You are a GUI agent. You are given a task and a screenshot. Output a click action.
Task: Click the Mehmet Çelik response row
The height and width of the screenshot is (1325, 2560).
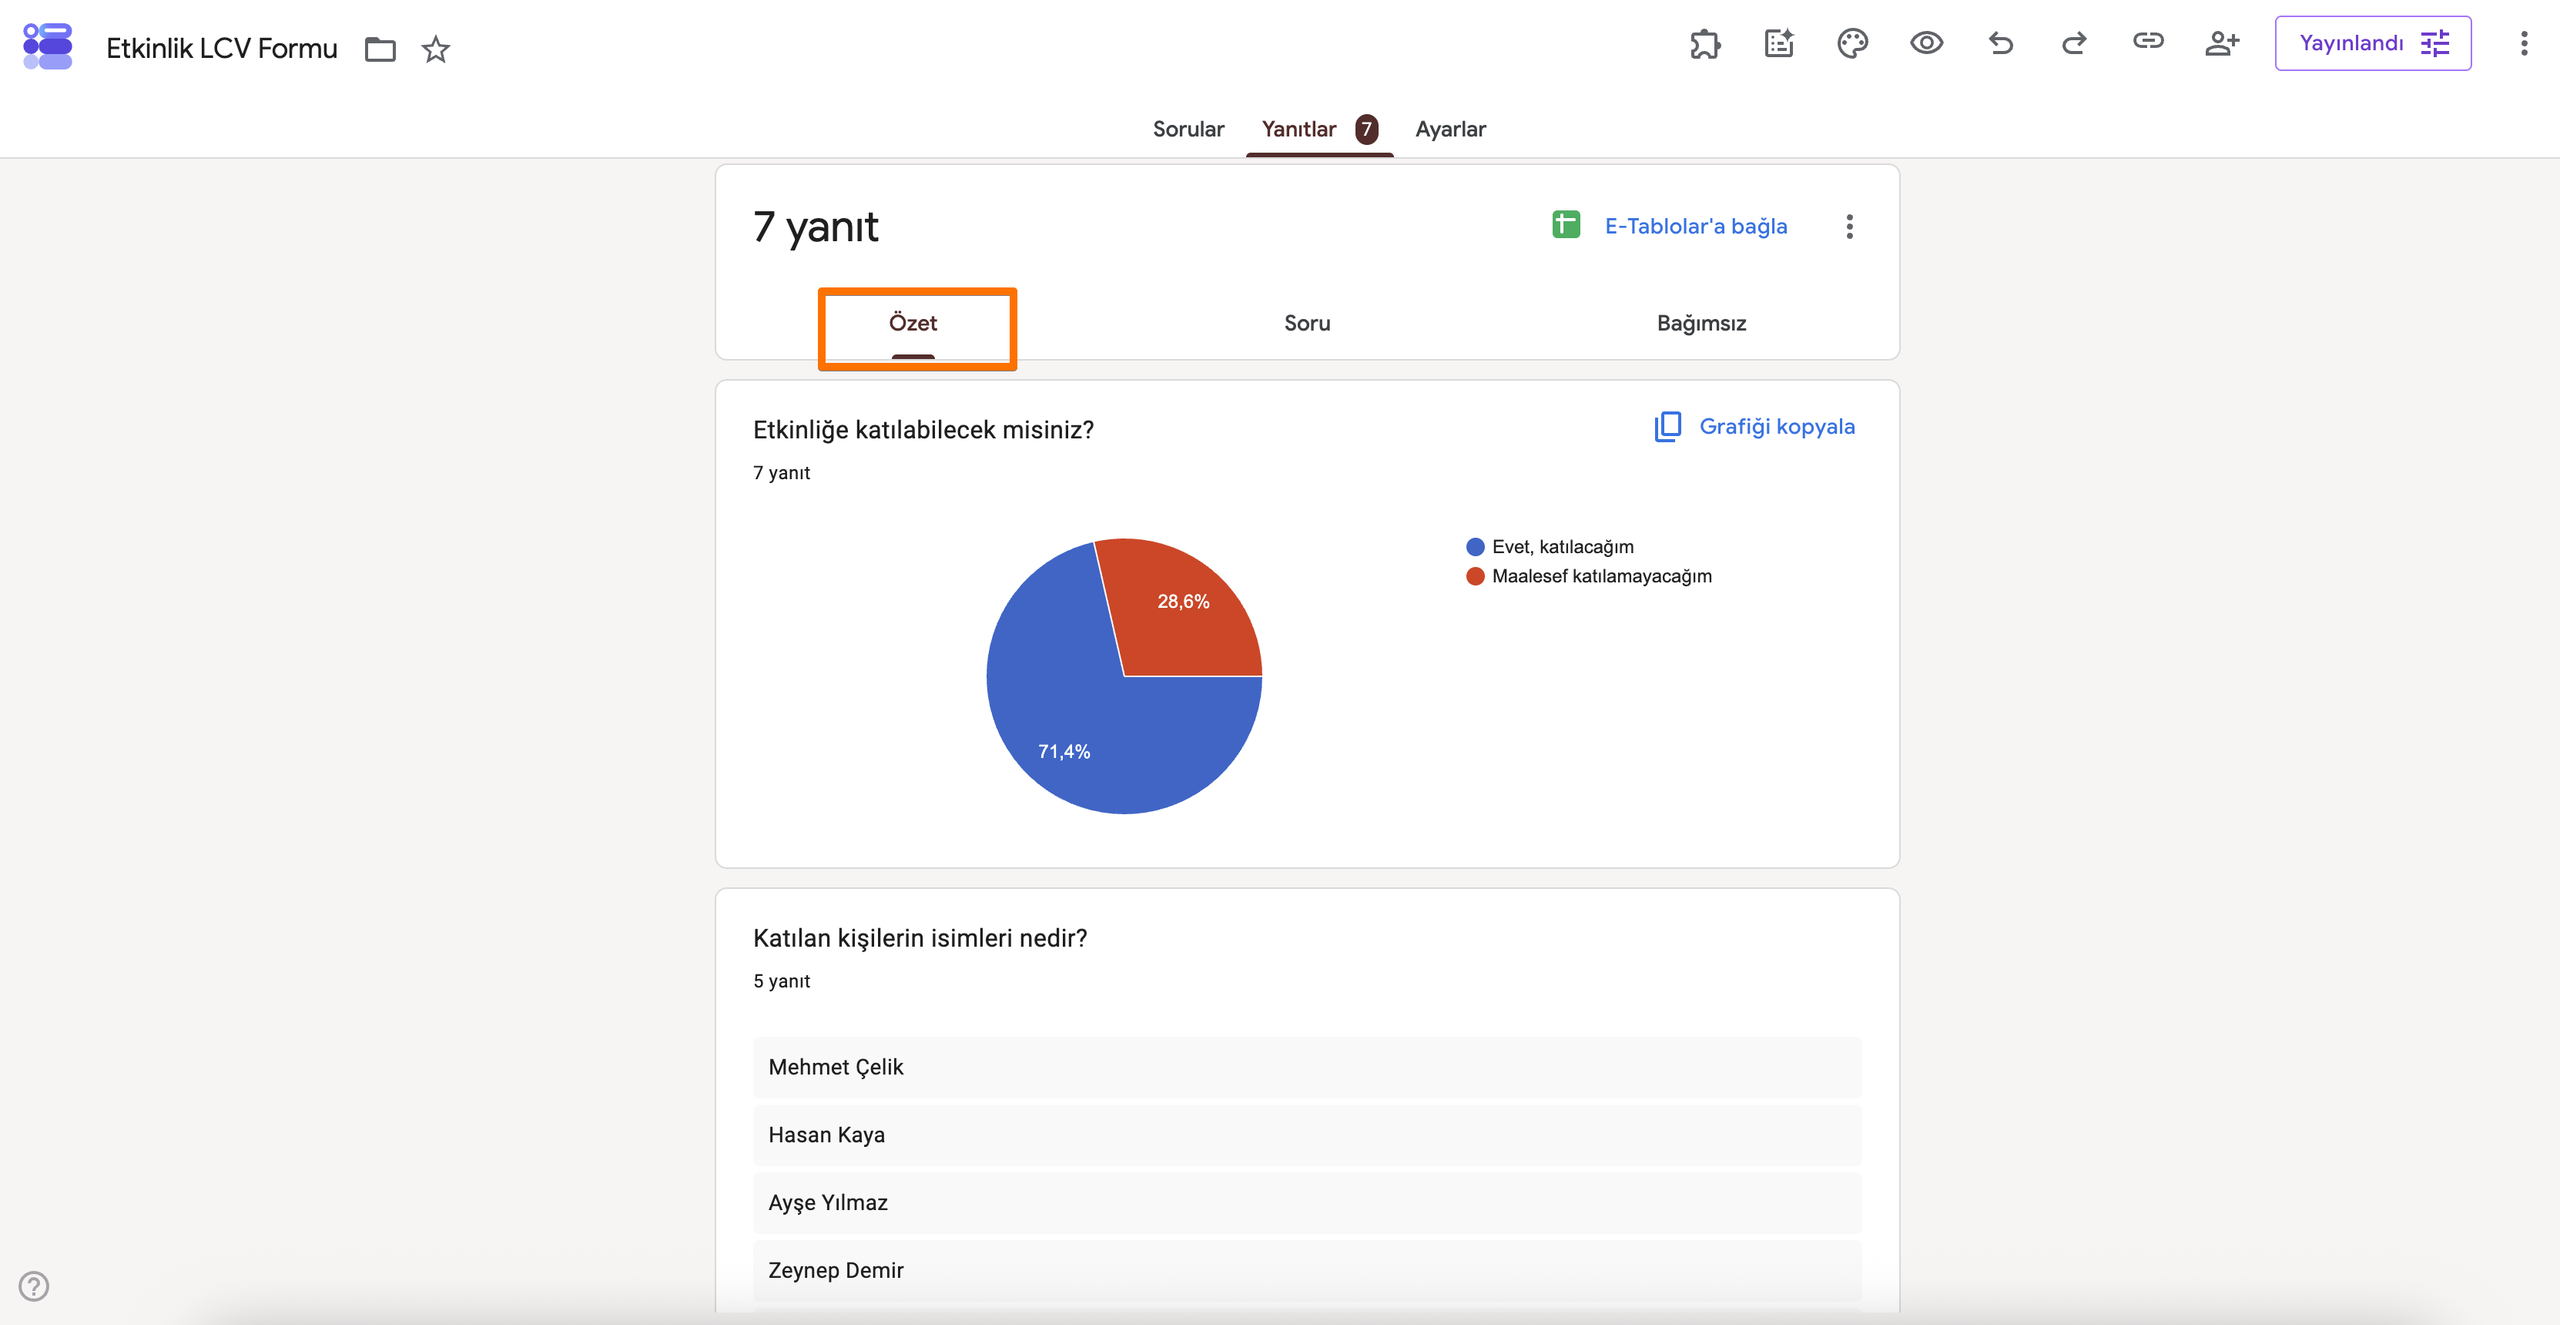pos(1307,1067)
